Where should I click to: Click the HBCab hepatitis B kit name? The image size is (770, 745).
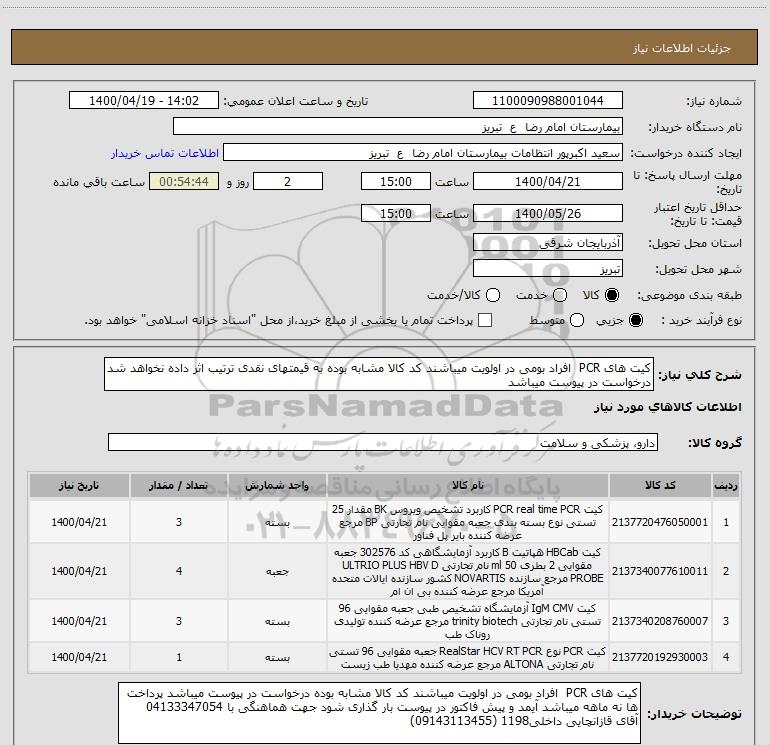(x=468, y=572)
